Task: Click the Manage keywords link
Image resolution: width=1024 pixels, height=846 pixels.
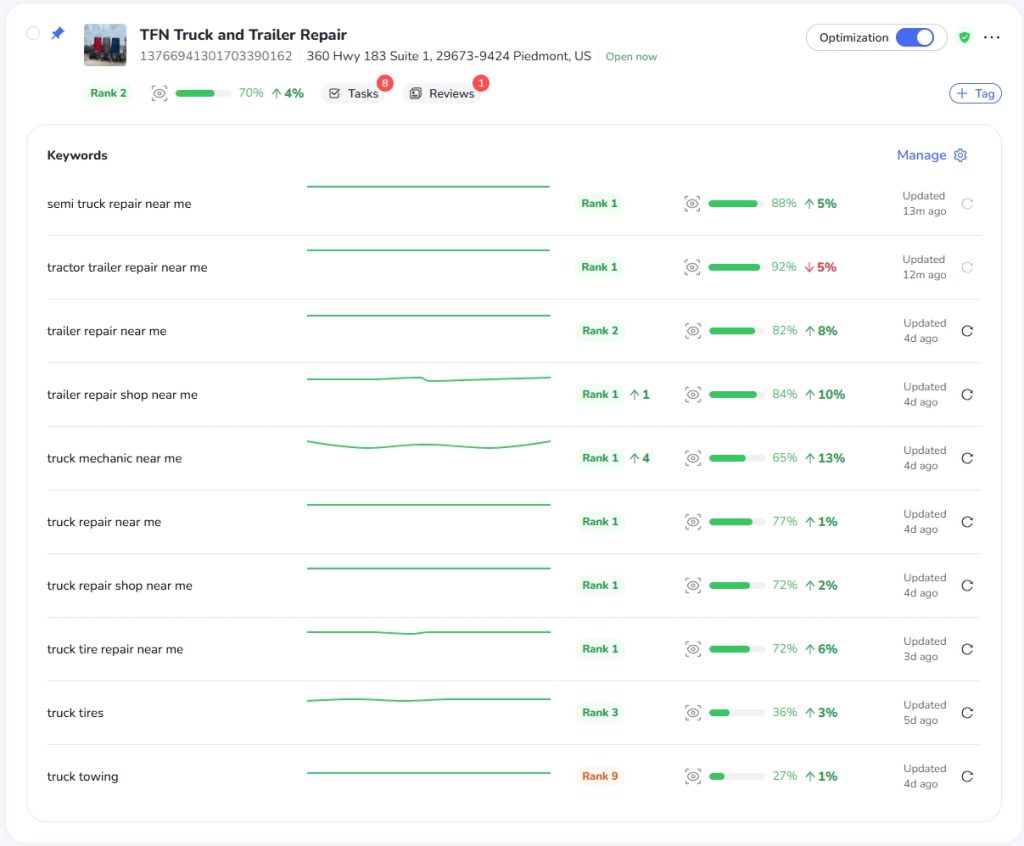Action: [x=921, y=155]
